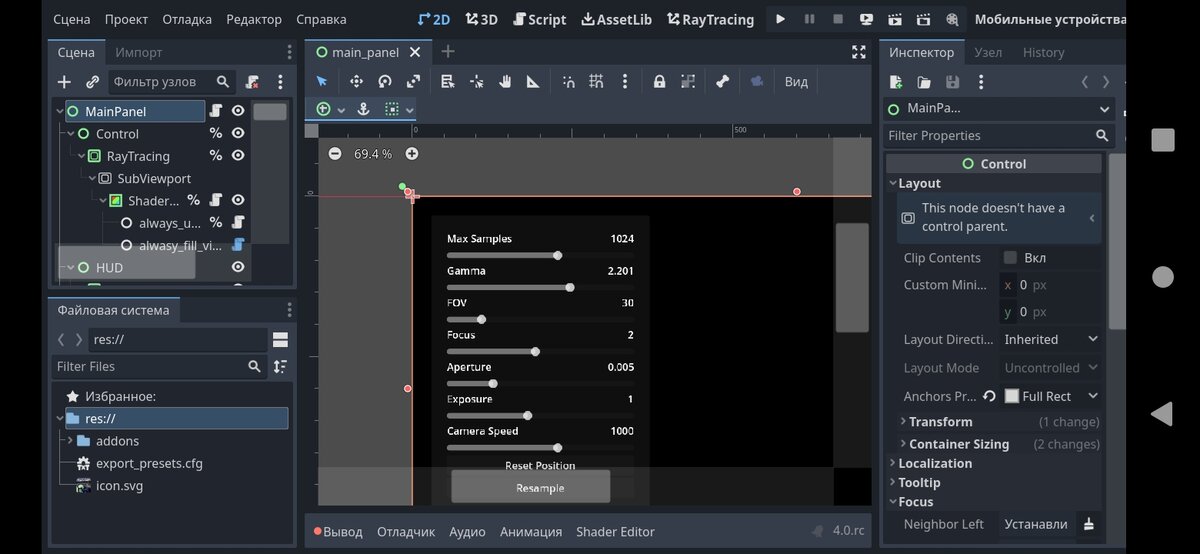Toggle smart snap magnet icon

[x=568, y=82]
